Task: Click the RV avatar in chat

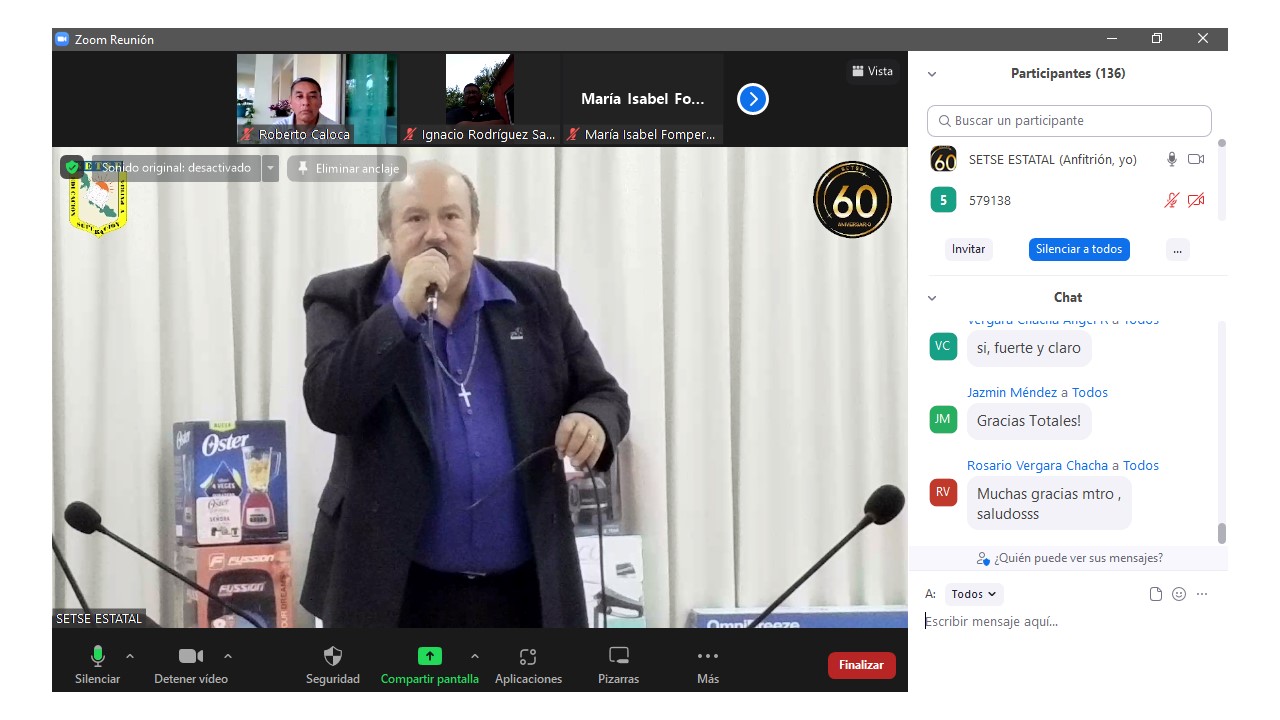Action: tap(943, 492)
